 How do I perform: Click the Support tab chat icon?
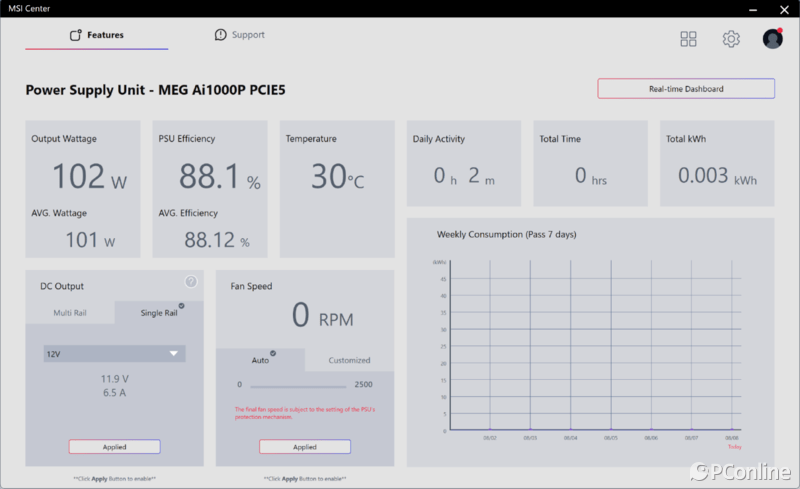click(220, 35)
